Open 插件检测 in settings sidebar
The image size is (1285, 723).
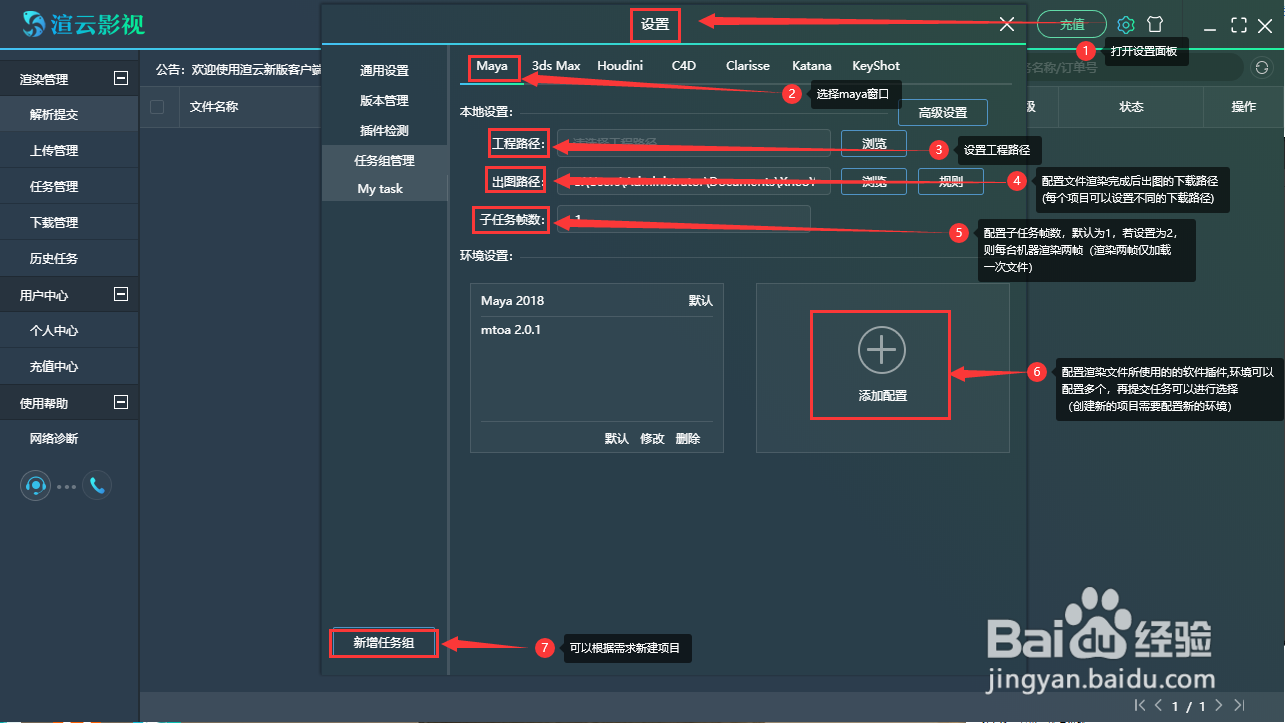(385, 131)
